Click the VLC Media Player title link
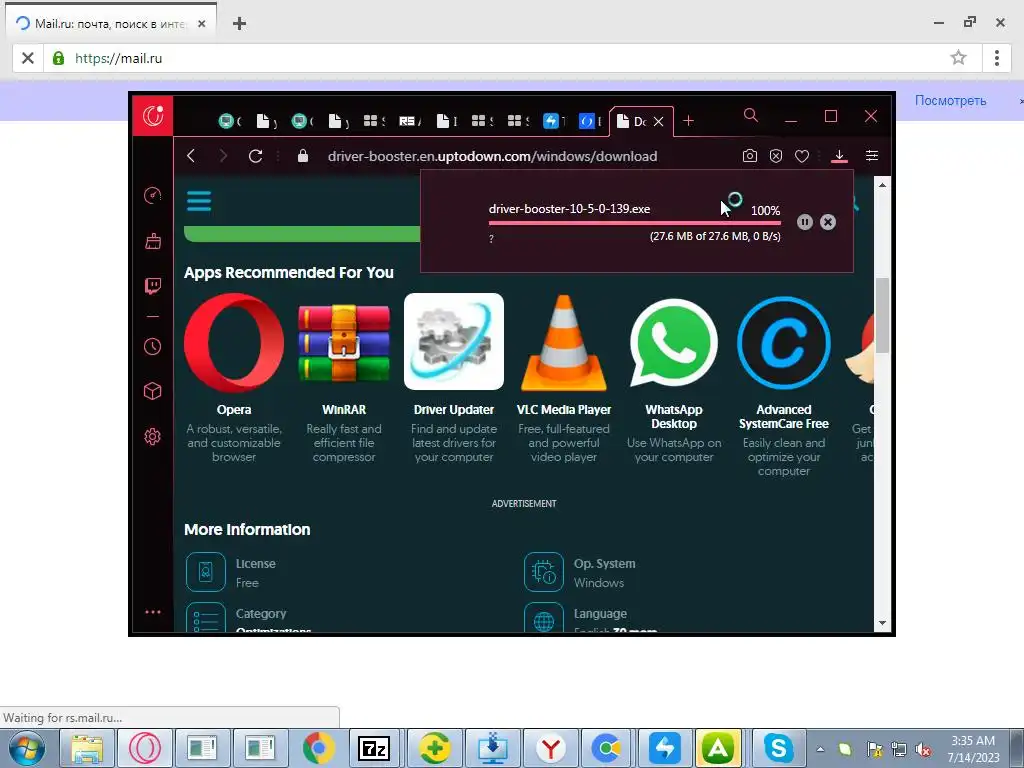The width and height of the screenshot is (1024, 768). click(x=564, y=409)
